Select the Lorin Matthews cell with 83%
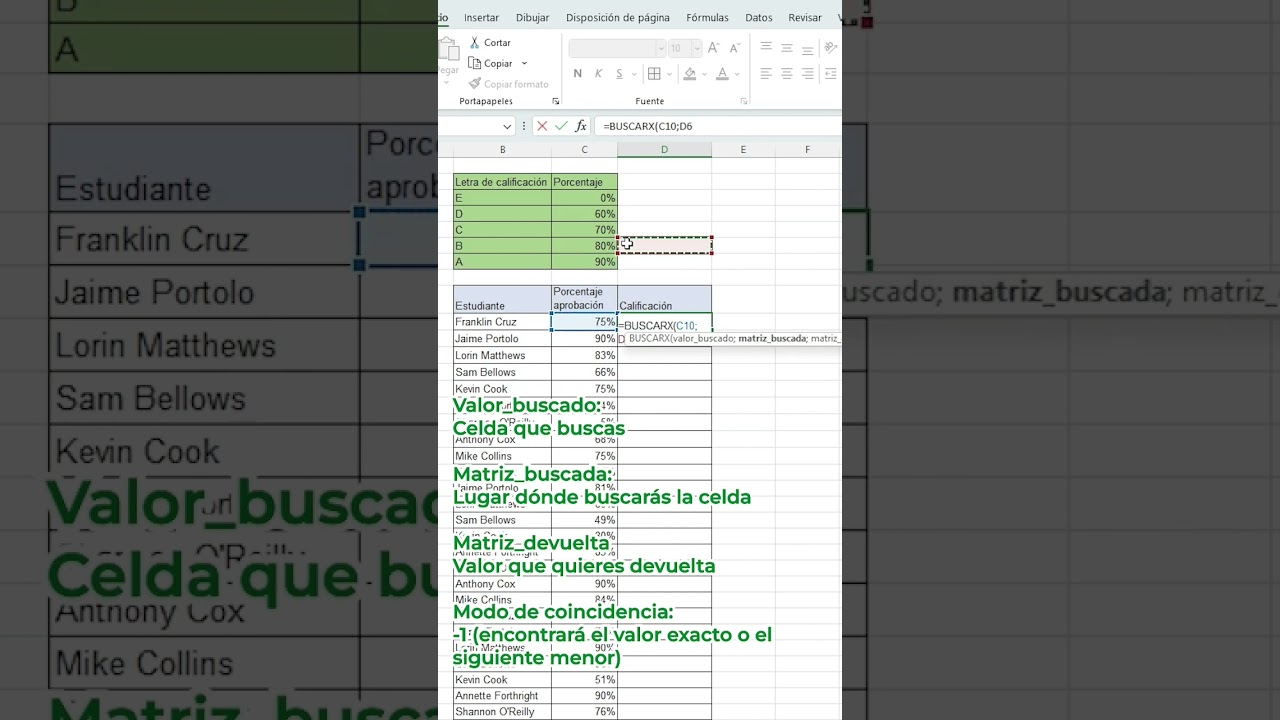 tap(502, 356)
